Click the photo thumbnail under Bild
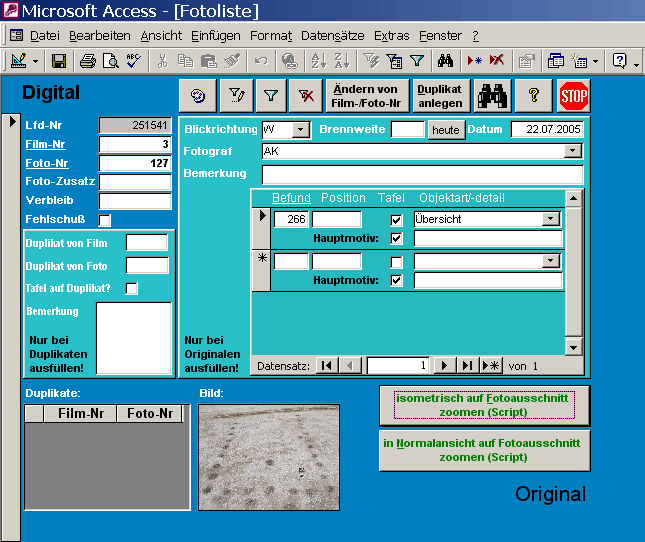The height and width of the screenshot is (542, 645). click(x=268, y=455)
